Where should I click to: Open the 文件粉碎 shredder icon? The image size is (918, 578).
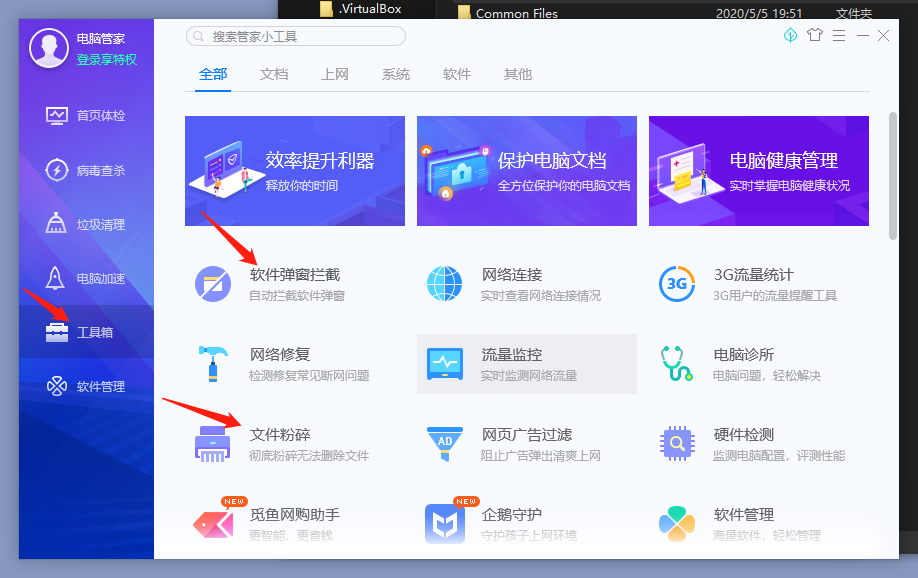(213, 444)
